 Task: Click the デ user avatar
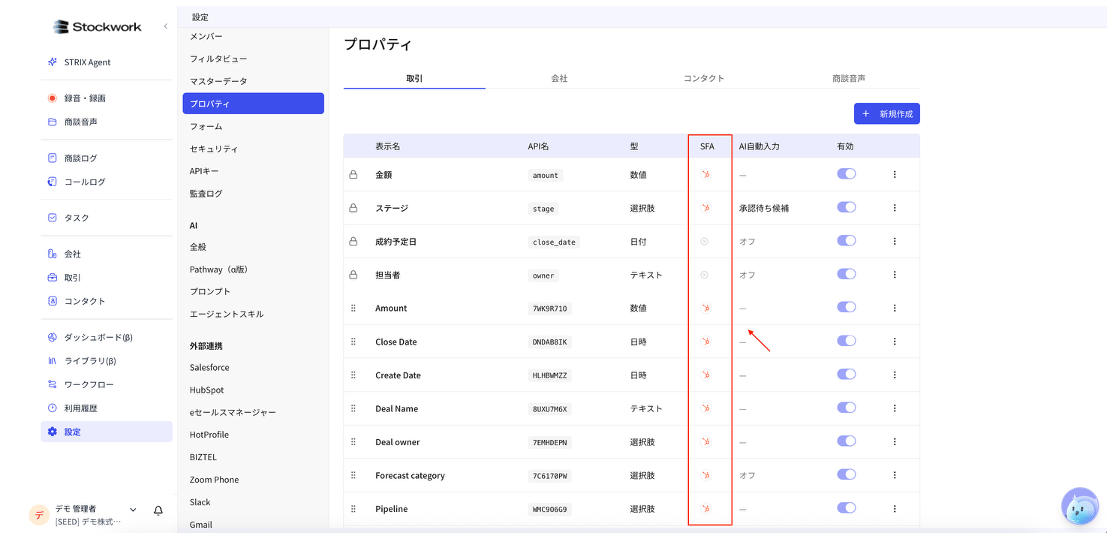pyautogui.click(x=39, y=515)
